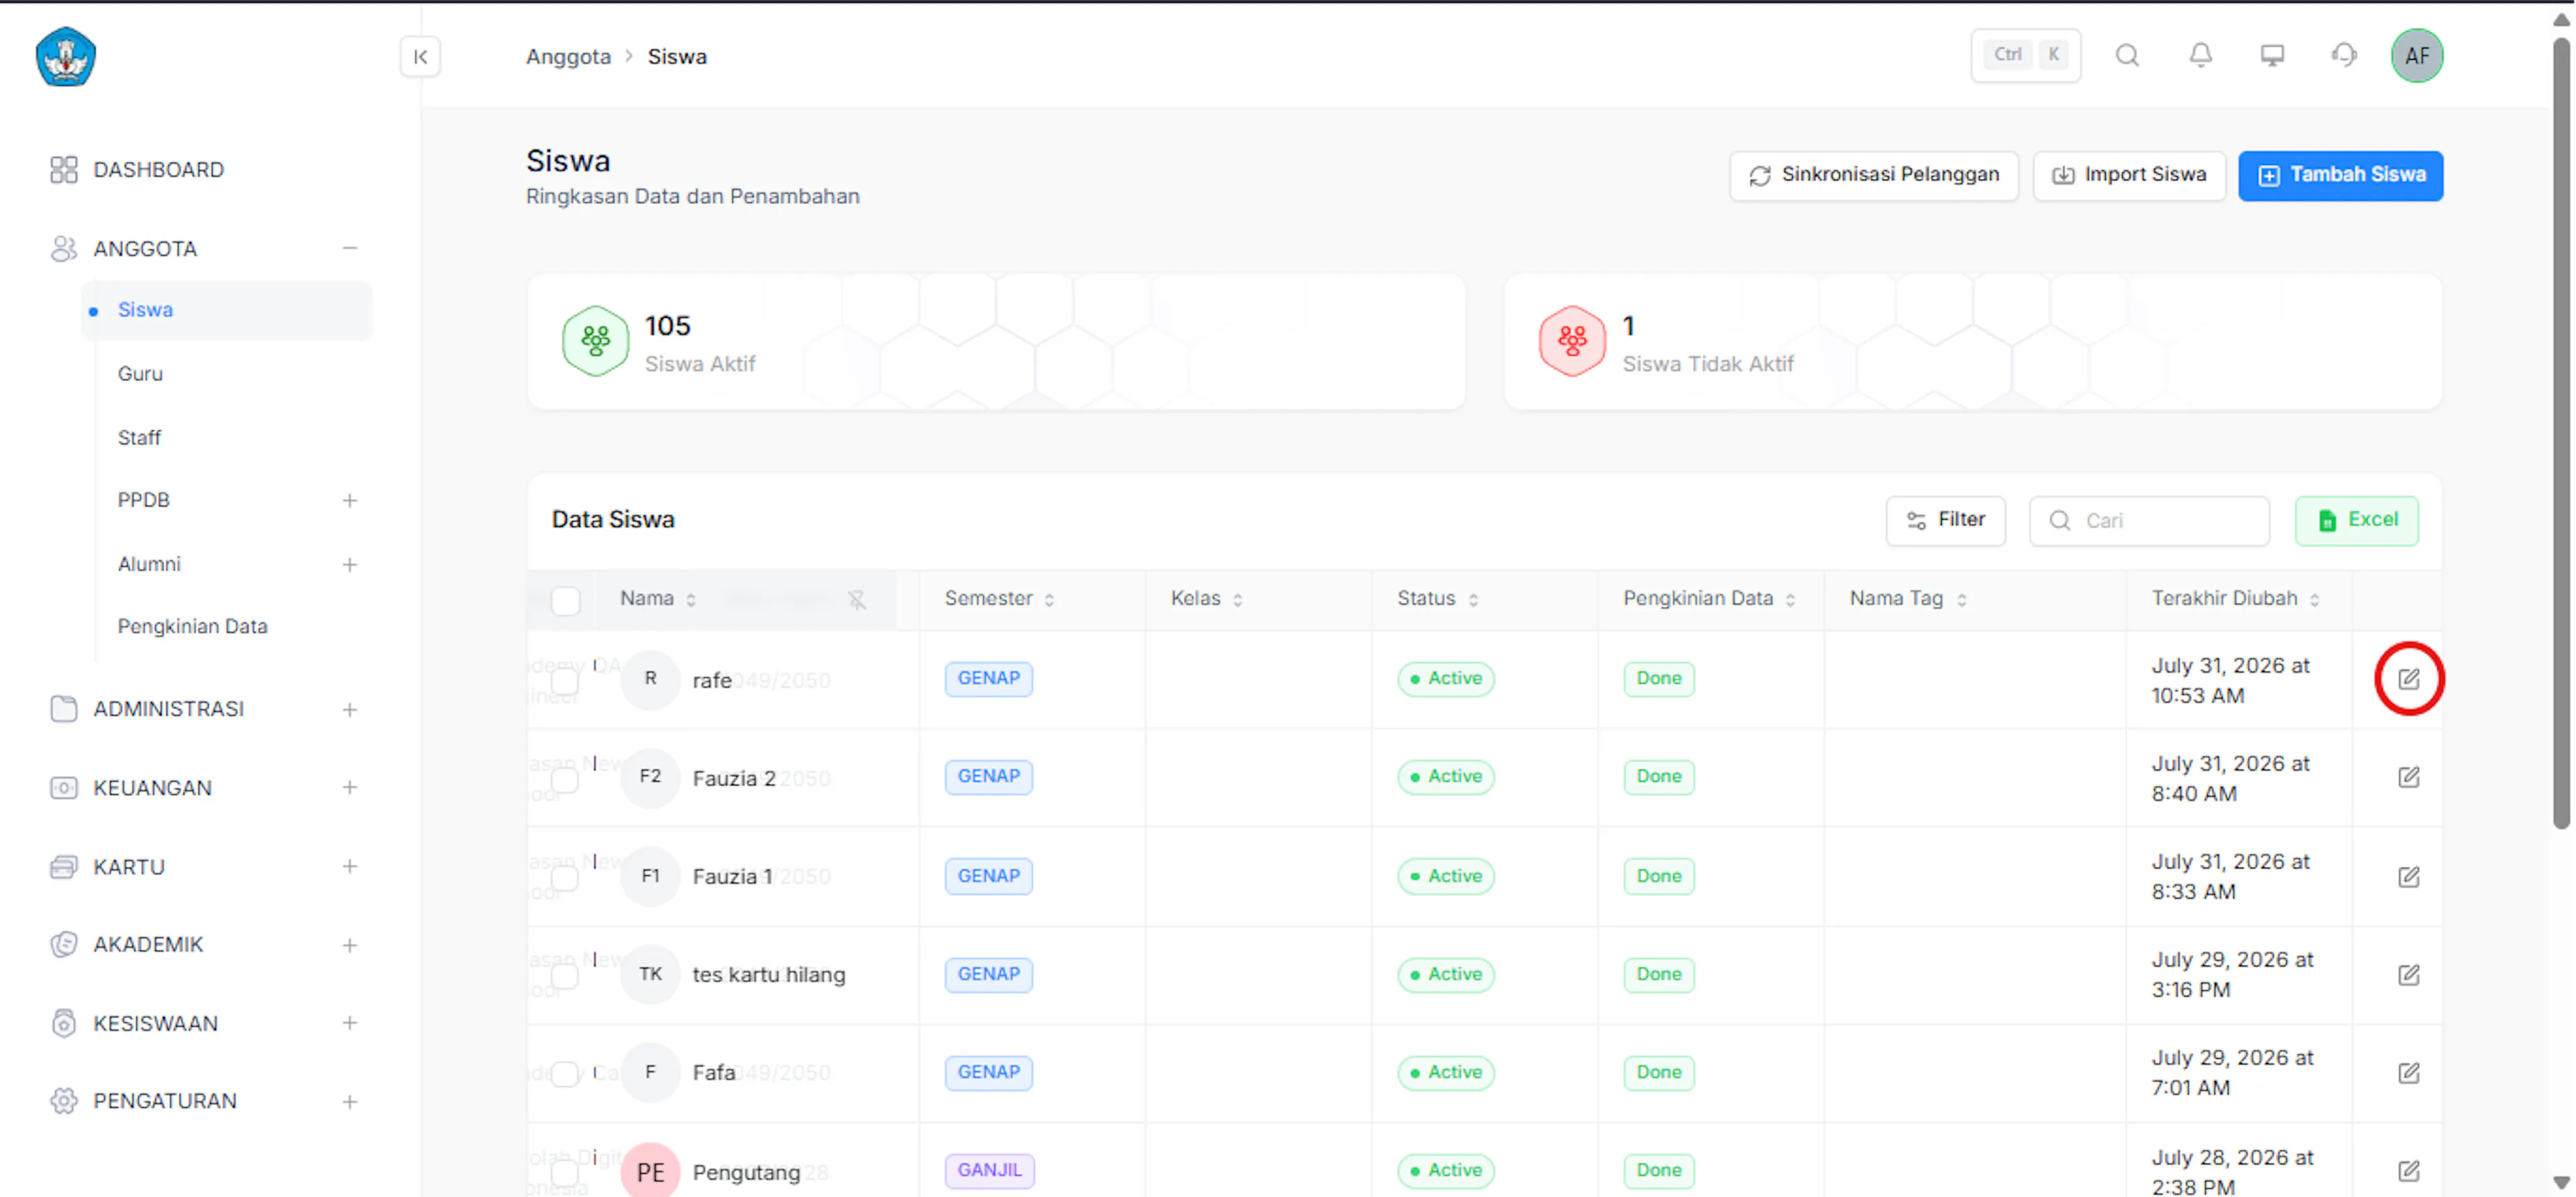Sort by the Kelas column header

[1206, 599]
